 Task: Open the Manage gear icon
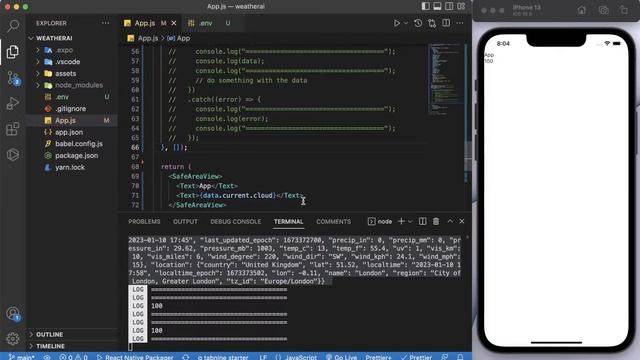pyautogui.click(x=13, y=338)
